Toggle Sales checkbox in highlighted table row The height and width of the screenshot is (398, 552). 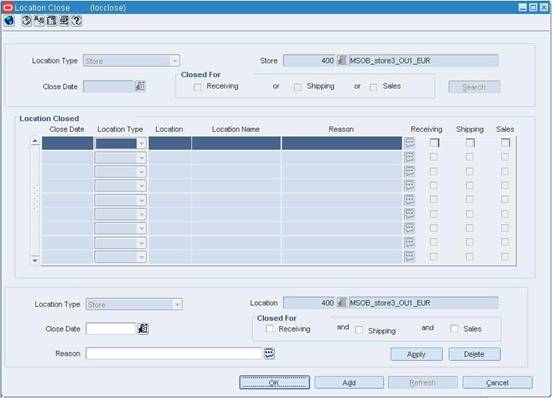[505, 143]
